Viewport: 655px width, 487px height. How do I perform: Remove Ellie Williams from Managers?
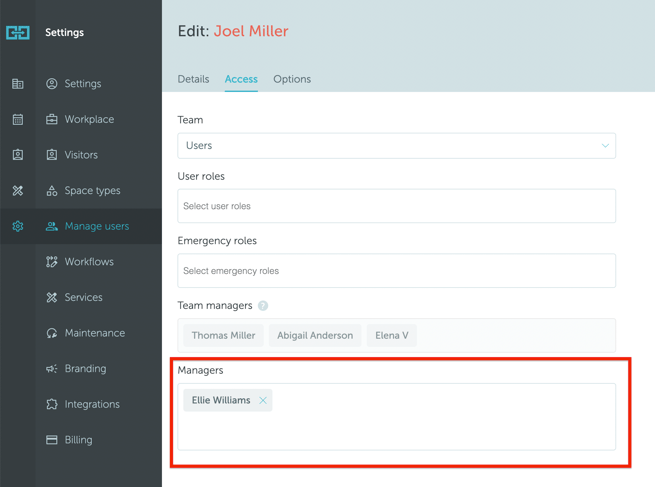point(263,401)
